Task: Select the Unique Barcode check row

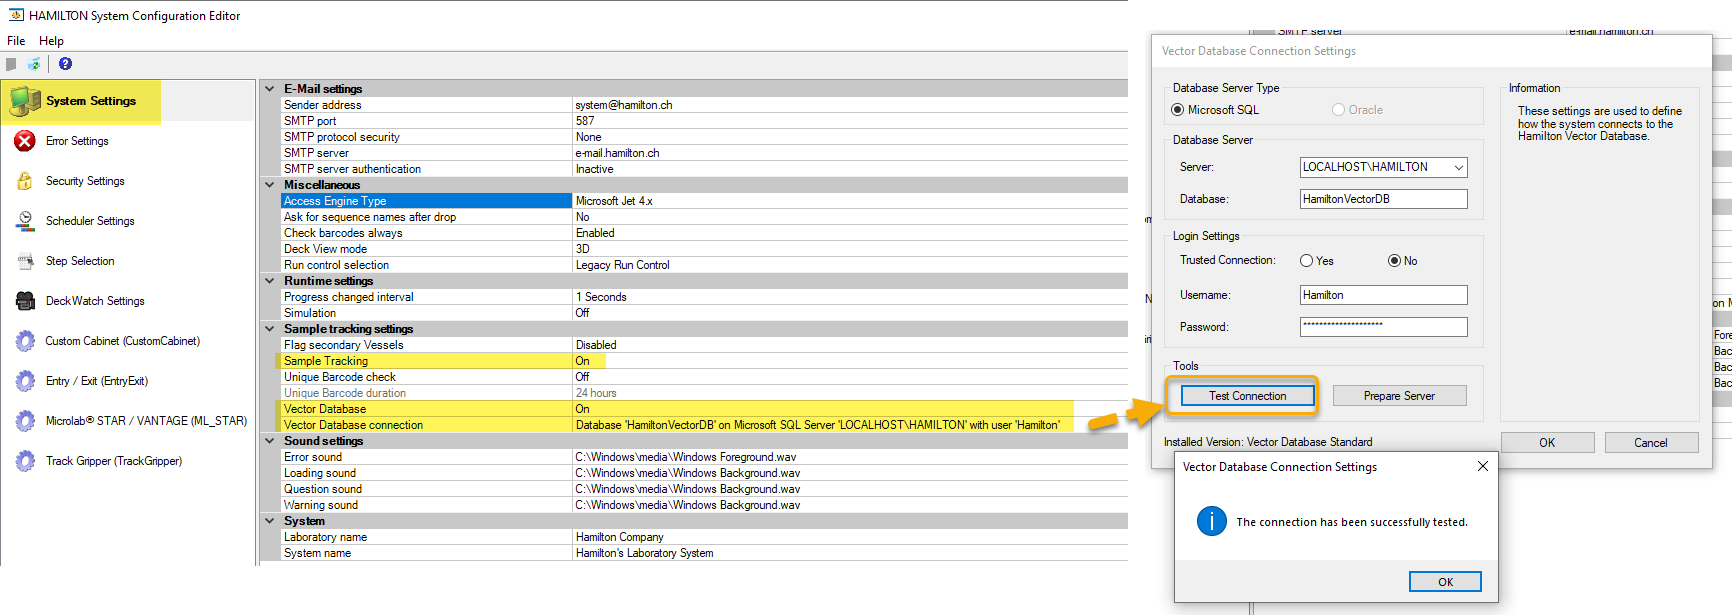Action: pos(704,377)
